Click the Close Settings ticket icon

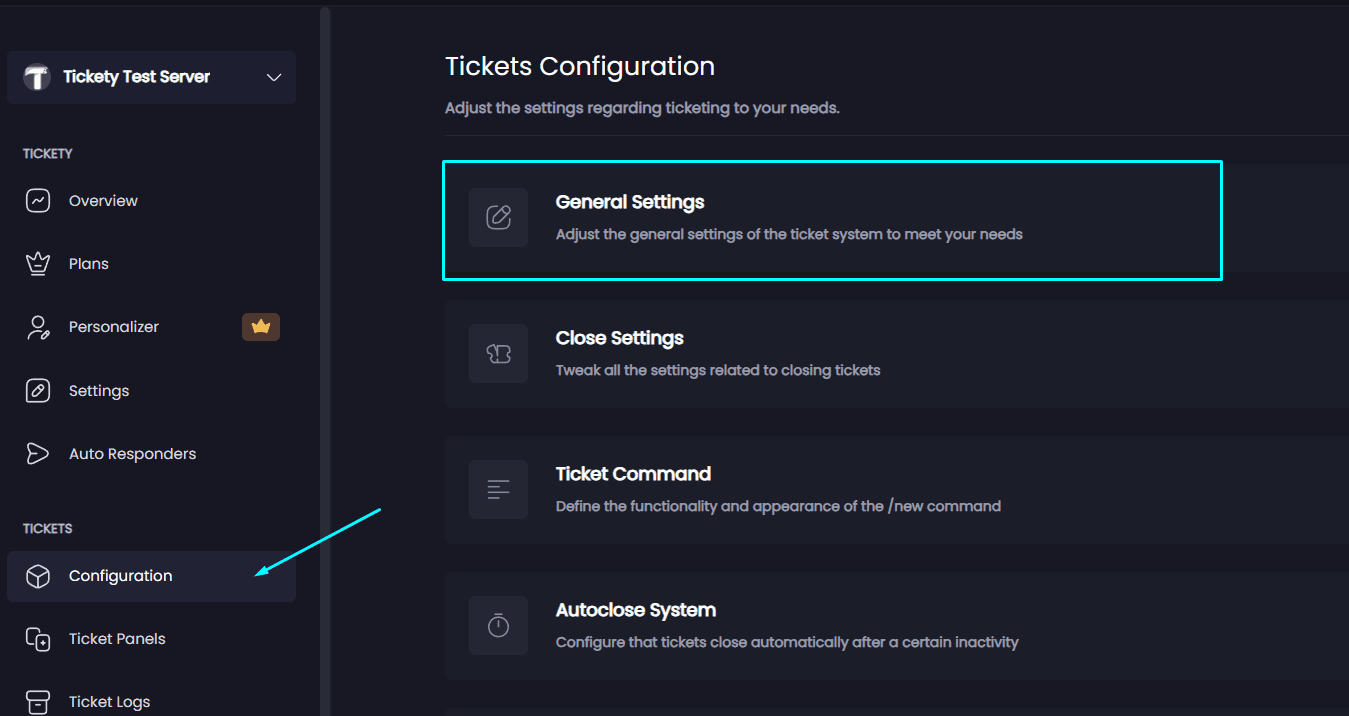point(498,353)
